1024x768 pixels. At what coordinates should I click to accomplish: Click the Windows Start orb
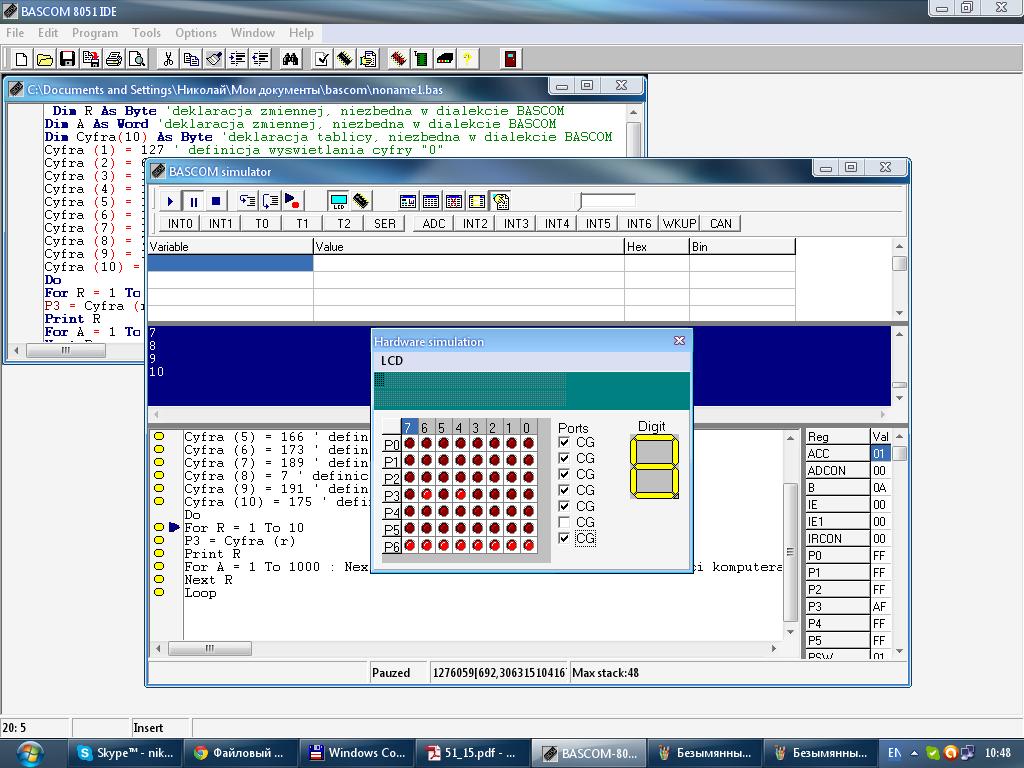[x=30, y=753]
